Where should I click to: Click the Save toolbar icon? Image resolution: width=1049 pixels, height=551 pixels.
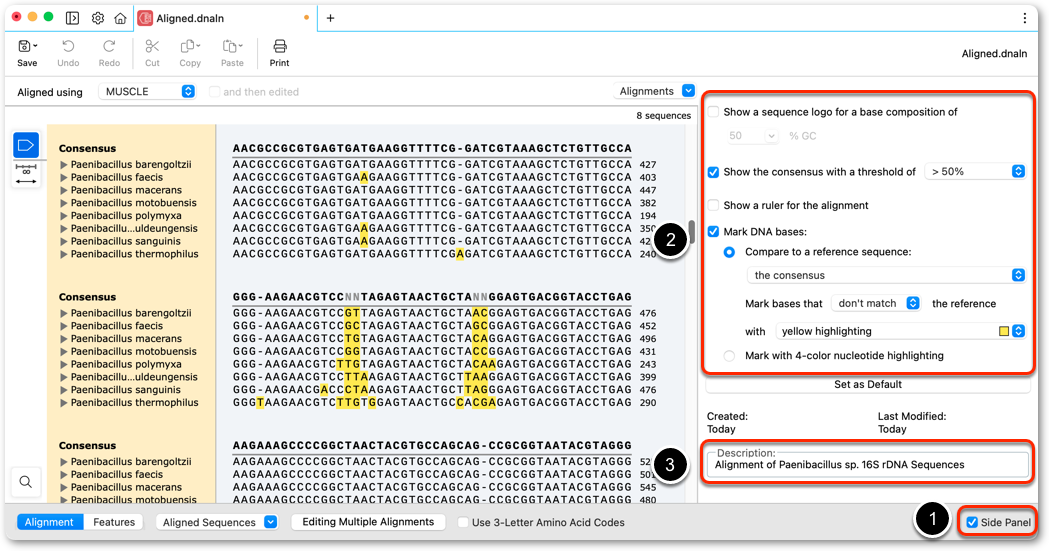pyautogui.click(x=27, y=46)
